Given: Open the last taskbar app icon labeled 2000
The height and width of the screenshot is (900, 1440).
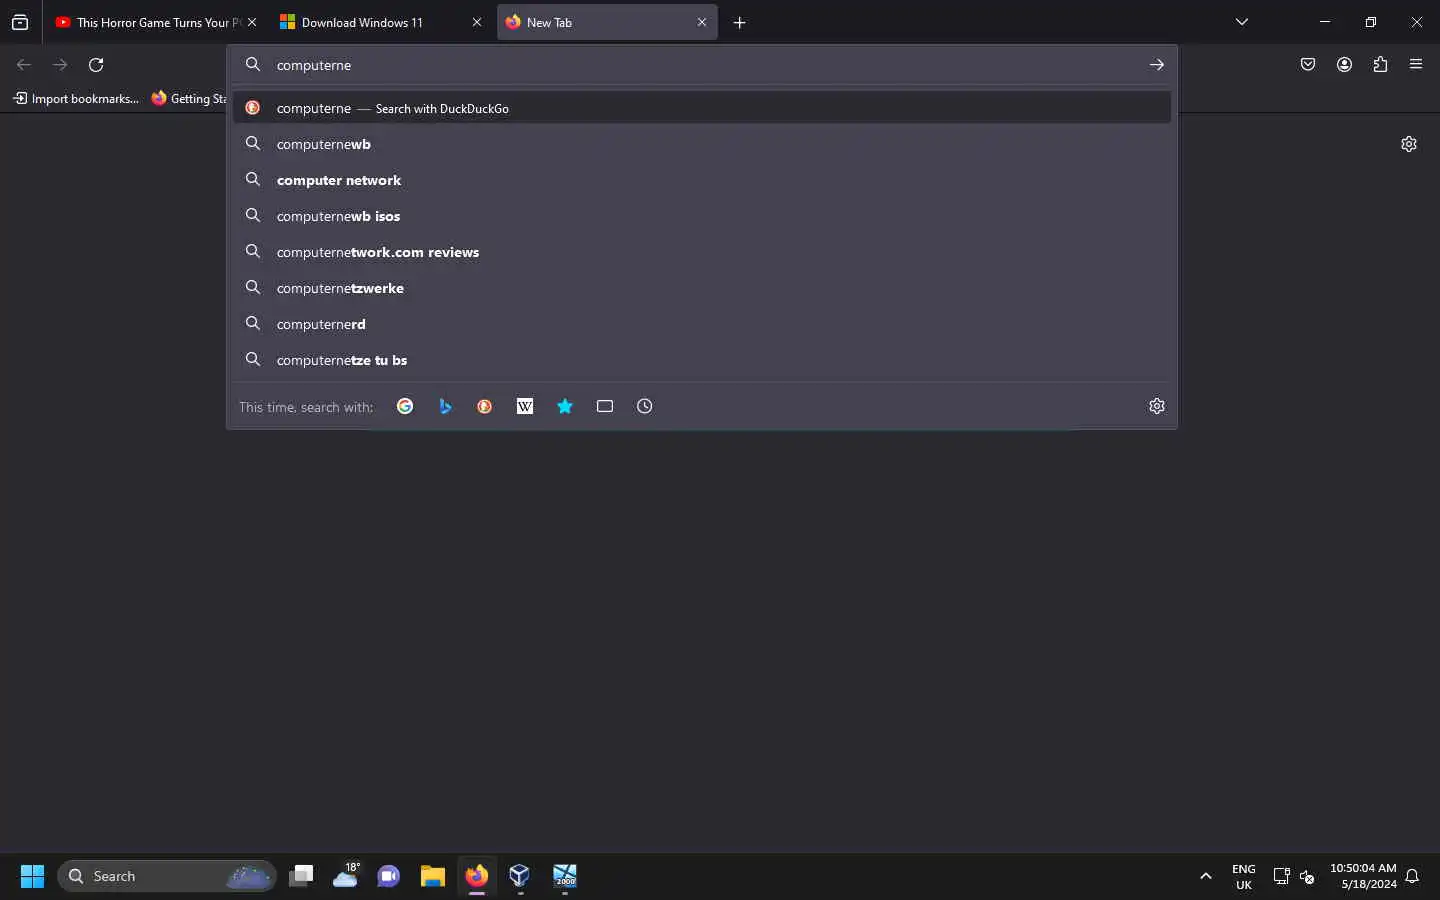Looking at the screenshot, I should [x=565, y=876].
